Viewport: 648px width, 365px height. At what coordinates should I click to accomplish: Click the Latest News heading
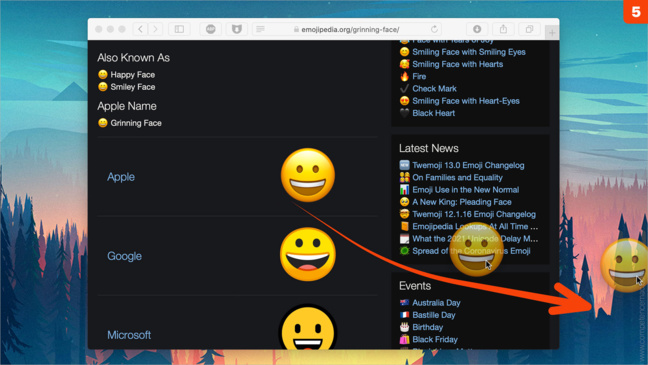(429, 148)
